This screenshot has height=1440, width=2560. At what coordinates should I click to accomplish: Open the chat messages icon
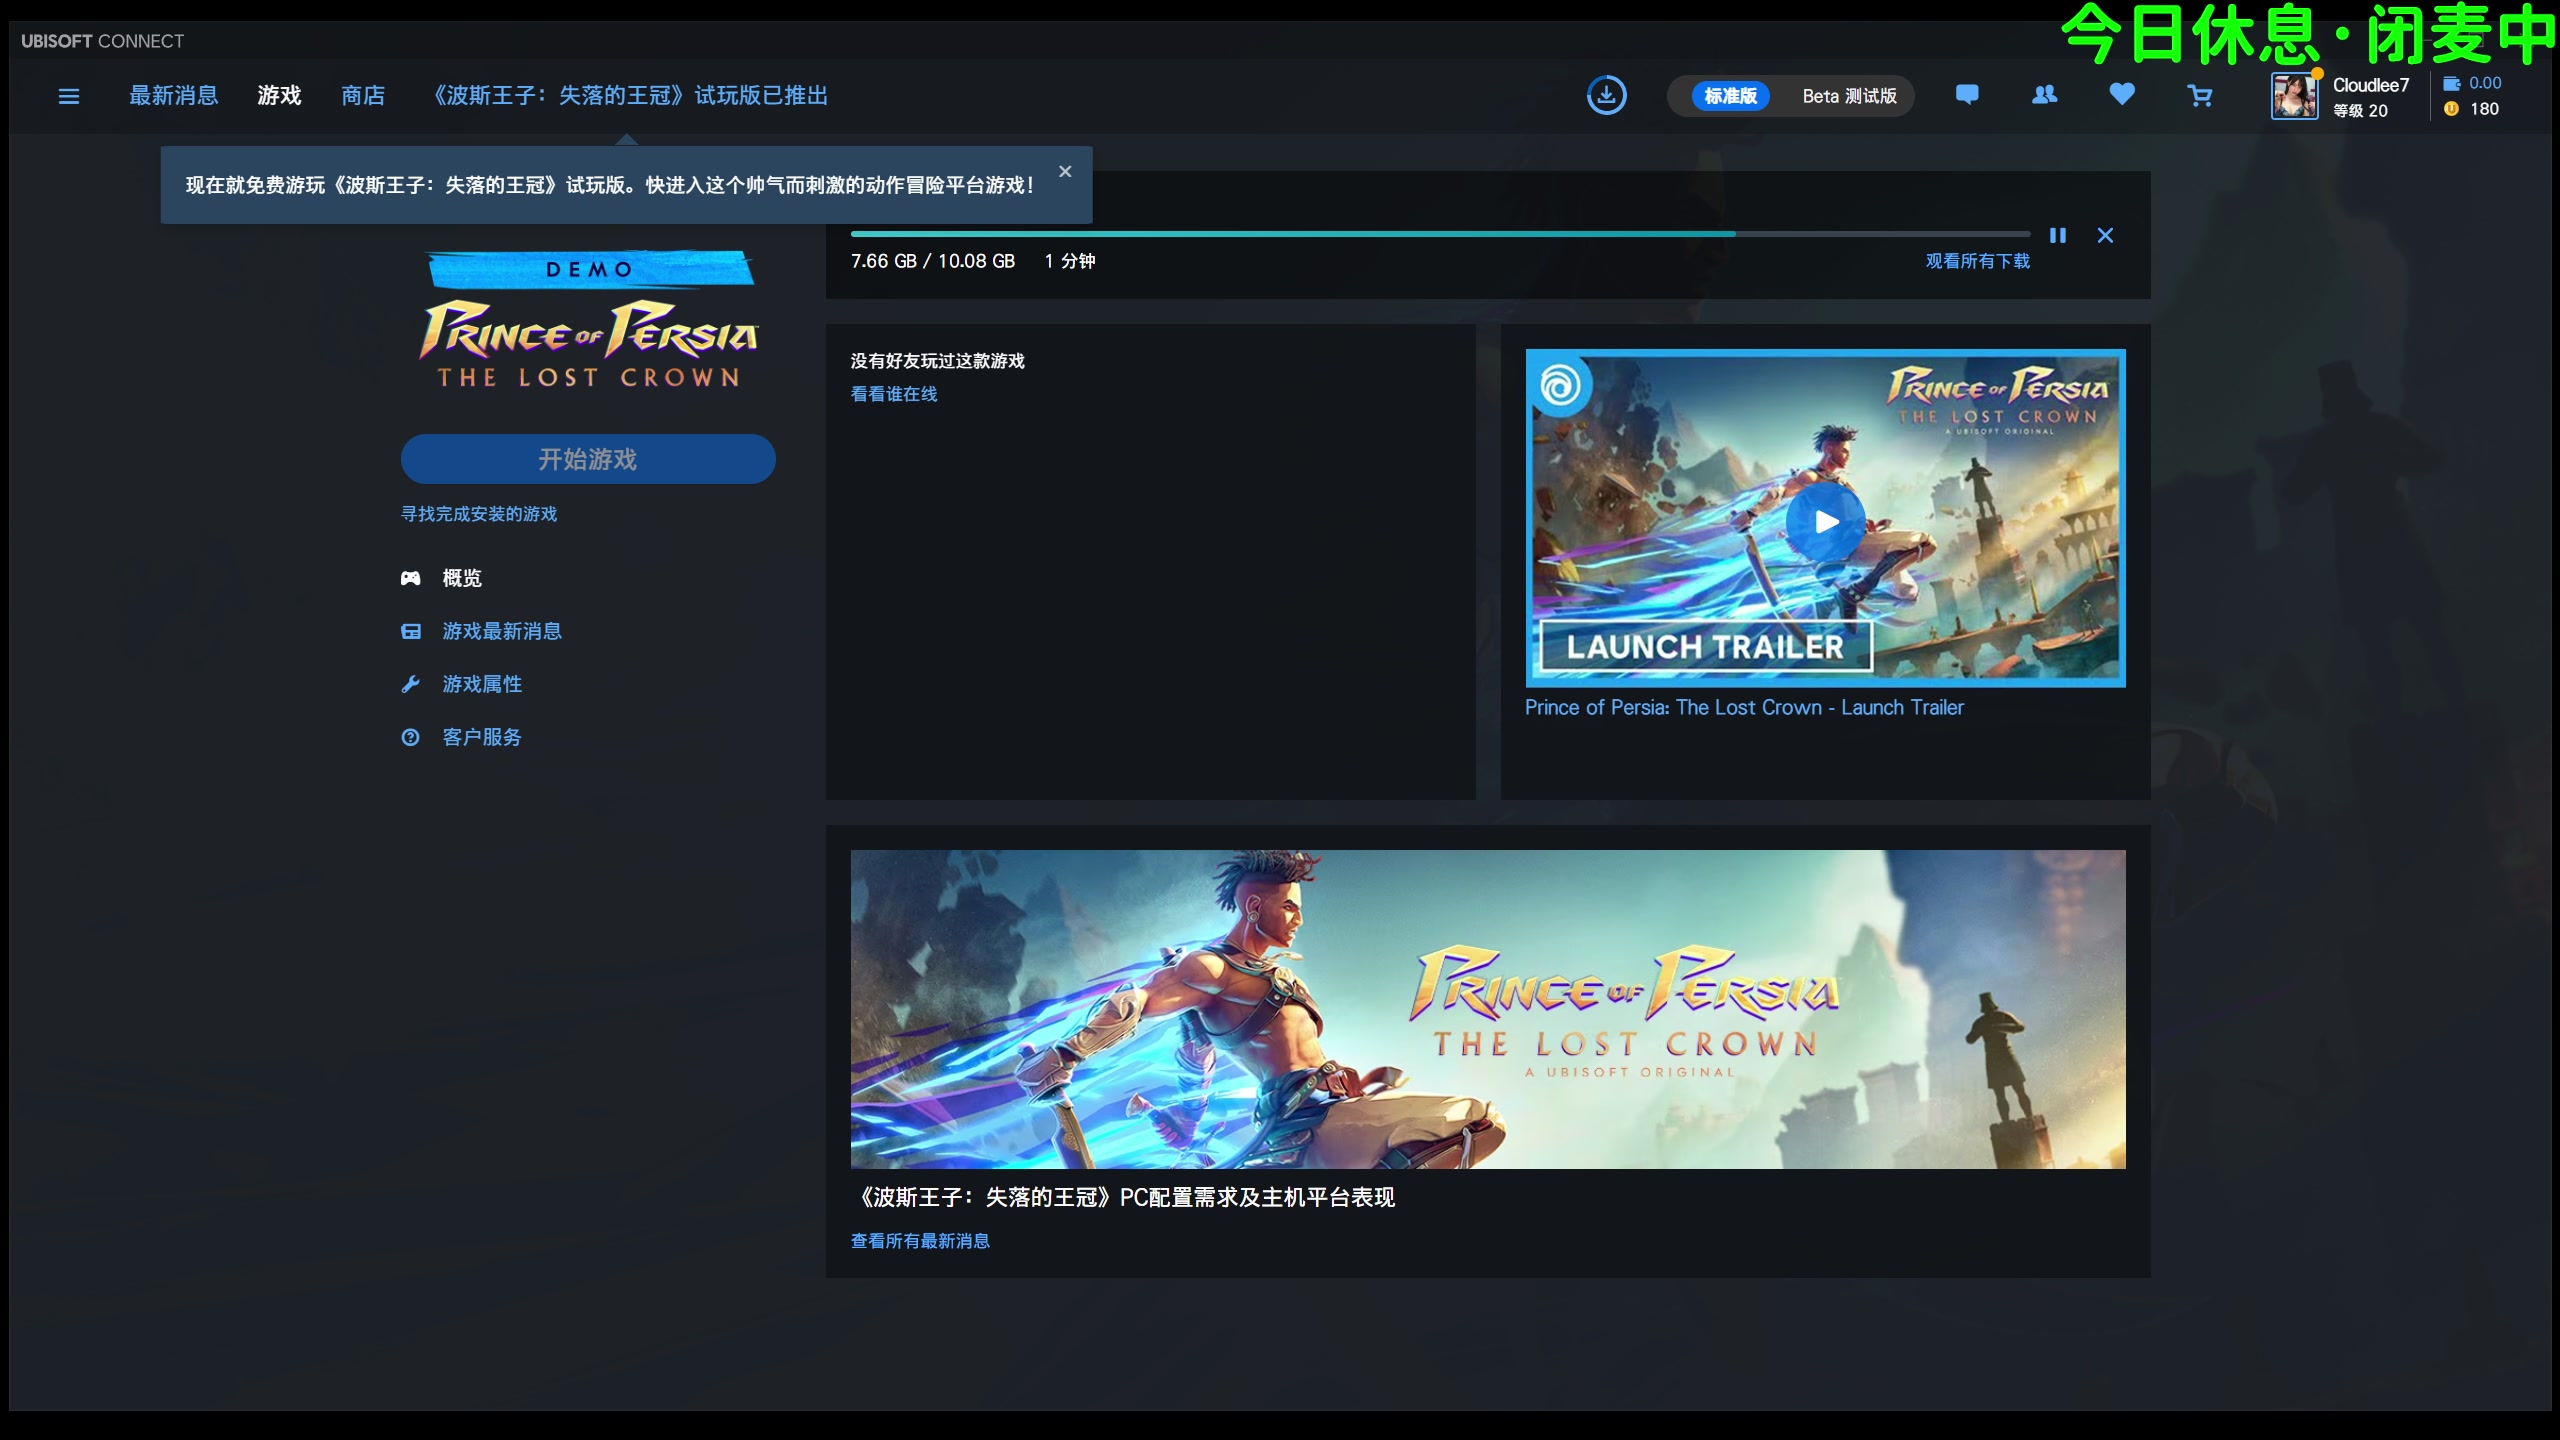[x=1967, y=95]
